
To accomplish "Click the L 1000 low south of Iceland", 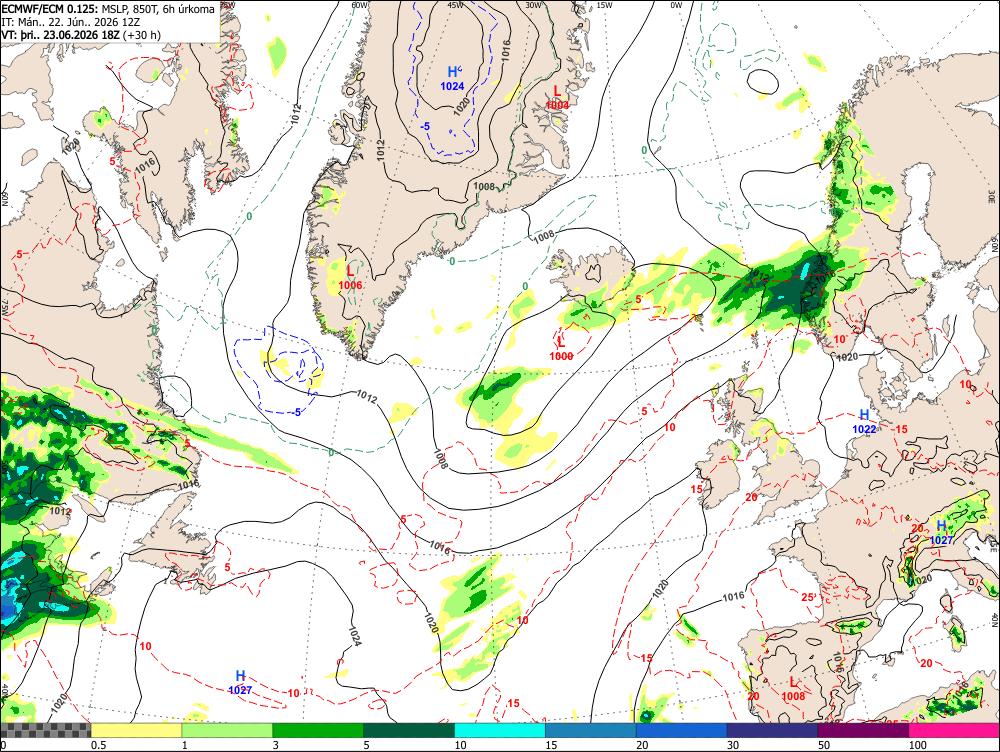I will pyautogui.click(x=561, y=349).
